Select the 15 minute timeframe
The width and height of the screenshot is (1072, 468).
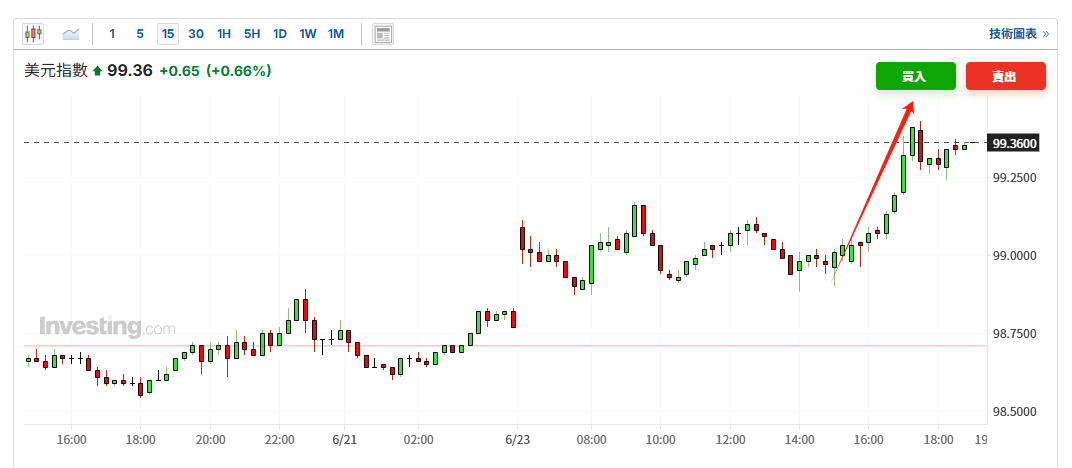168,33
